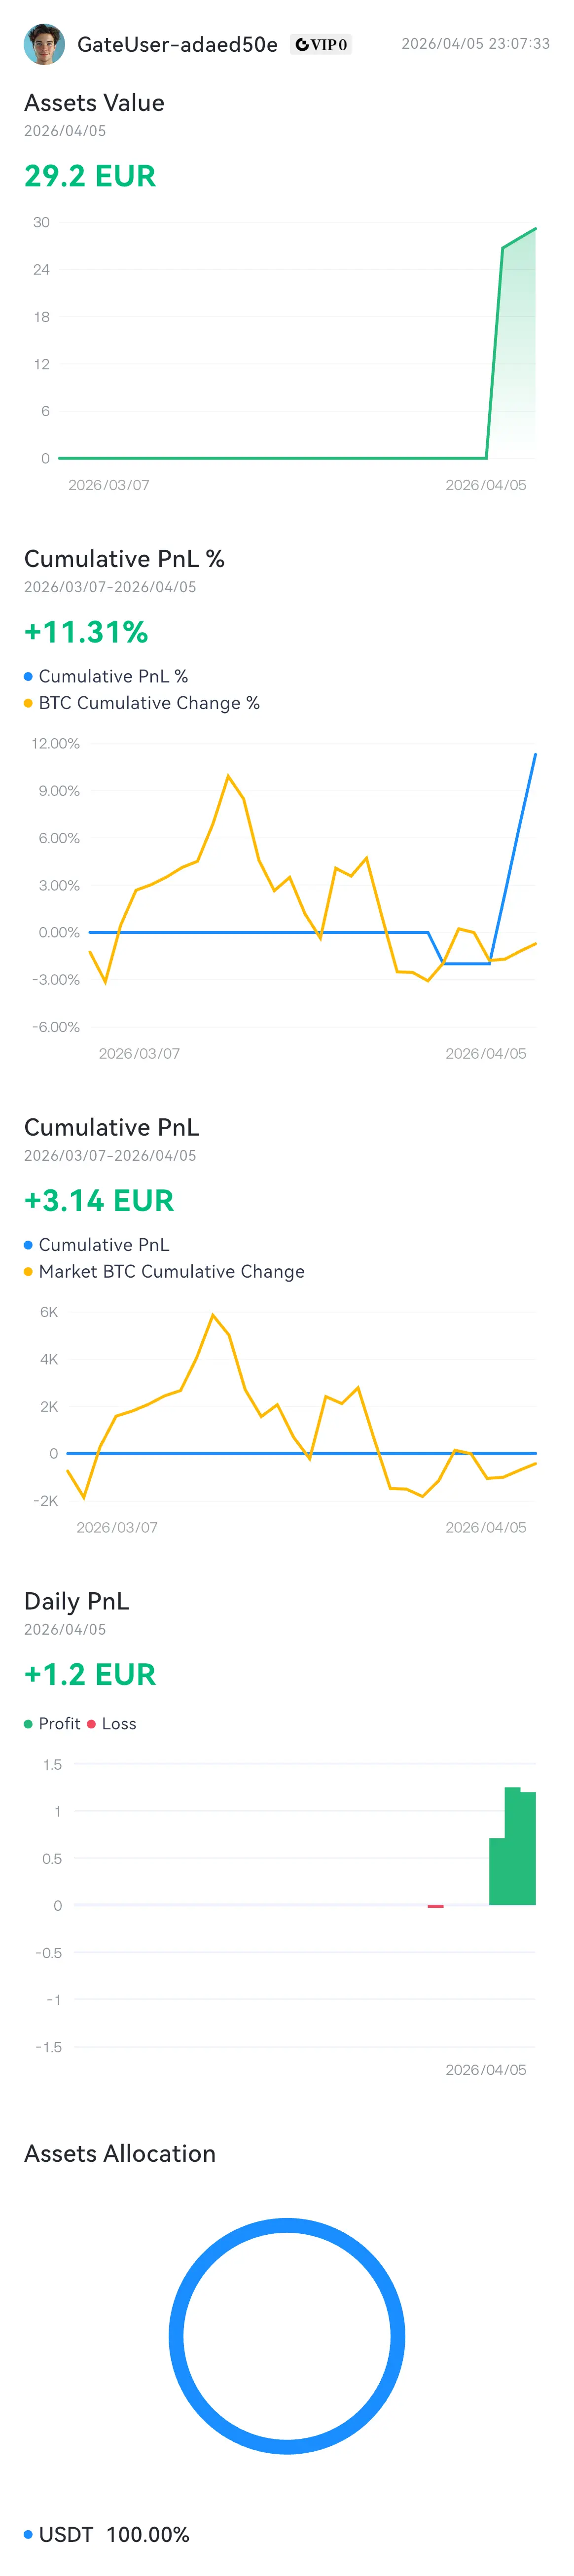Click the +1.2 EUR daily PnL value
This screenshot has height=2576, width=574.
pos(90,1674)
